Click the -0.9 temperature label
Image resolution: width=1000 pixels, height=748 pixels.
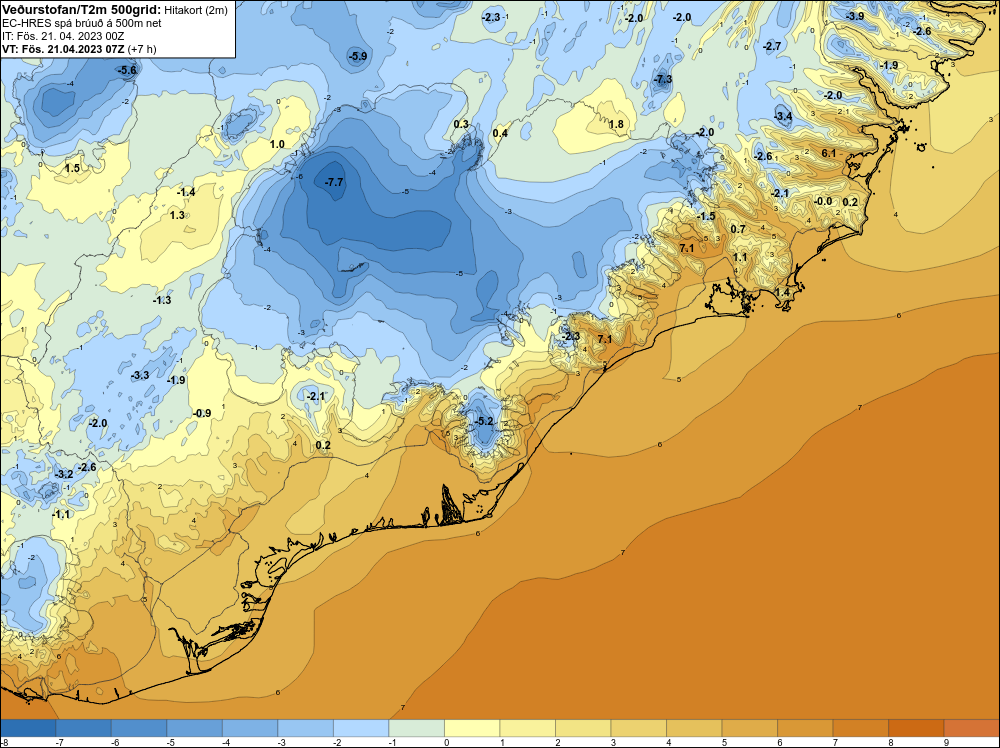(202, 413)
